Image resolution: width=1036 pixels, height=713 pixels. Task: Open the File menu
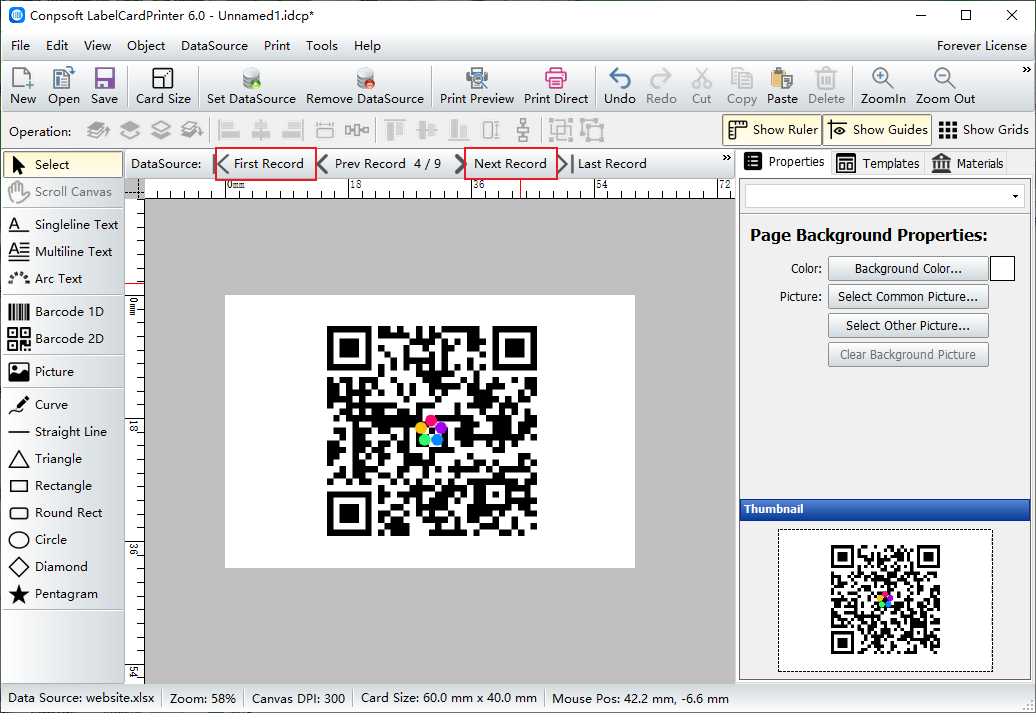[x=20, y=46]
